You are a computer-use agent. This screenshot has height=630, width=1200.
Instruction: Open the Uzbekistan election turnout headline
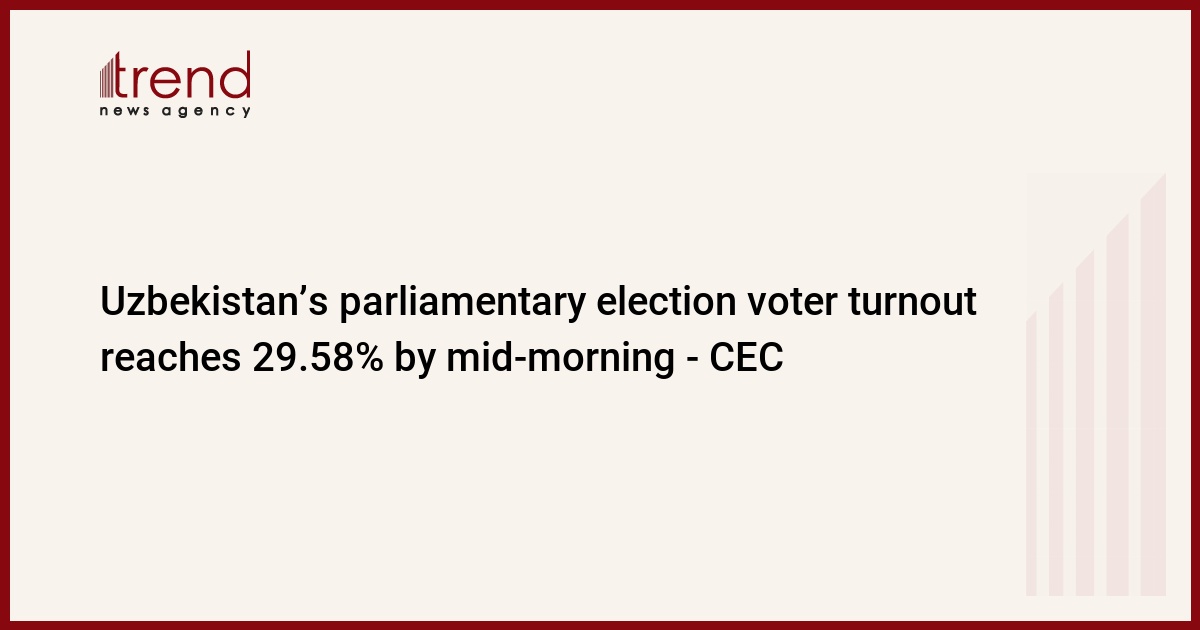click(x=538, y=330)
